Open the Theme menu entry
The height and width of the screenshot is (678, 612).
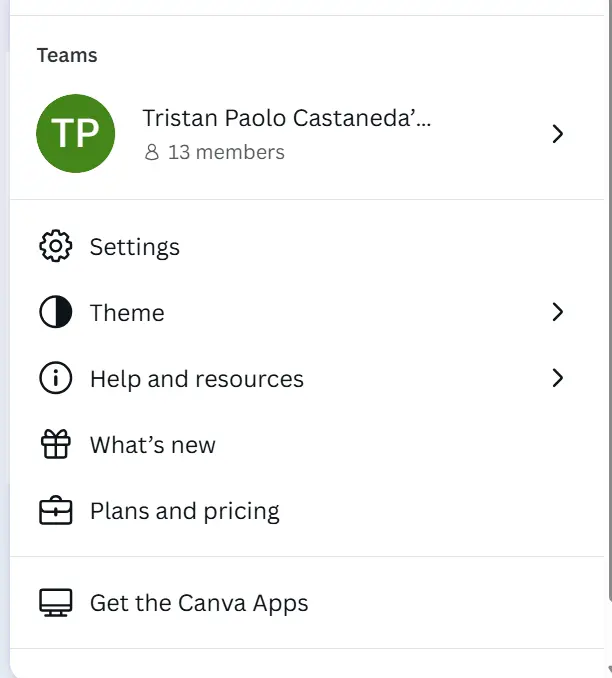(x=307, y=312)
